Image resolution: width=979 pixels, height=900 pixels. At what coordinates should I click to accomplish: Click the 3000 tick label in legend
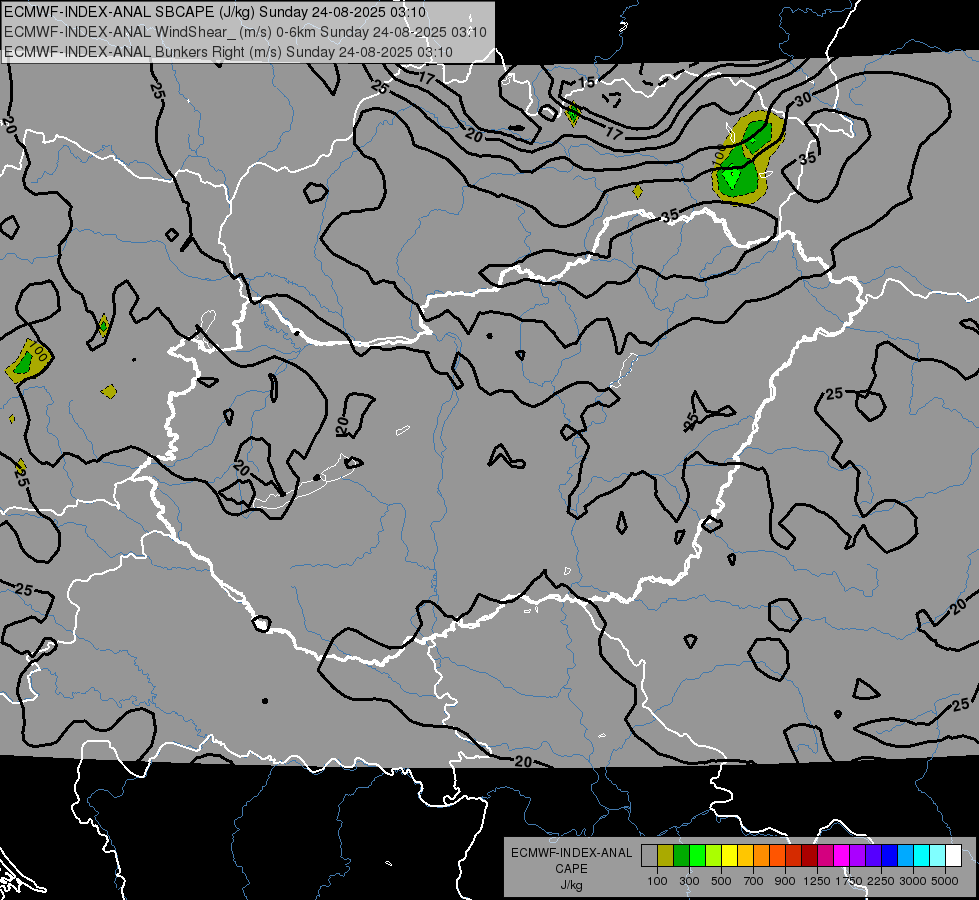pyautogui.click(x=913, y=881)
